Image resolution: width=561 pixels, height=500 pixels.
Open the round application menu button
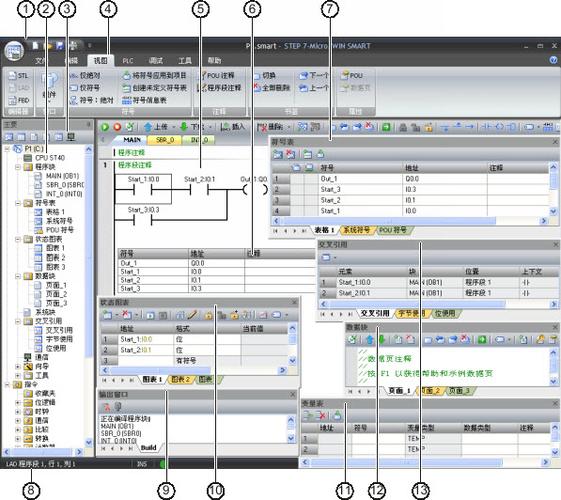pyautogui.click(x=14, y=51)
